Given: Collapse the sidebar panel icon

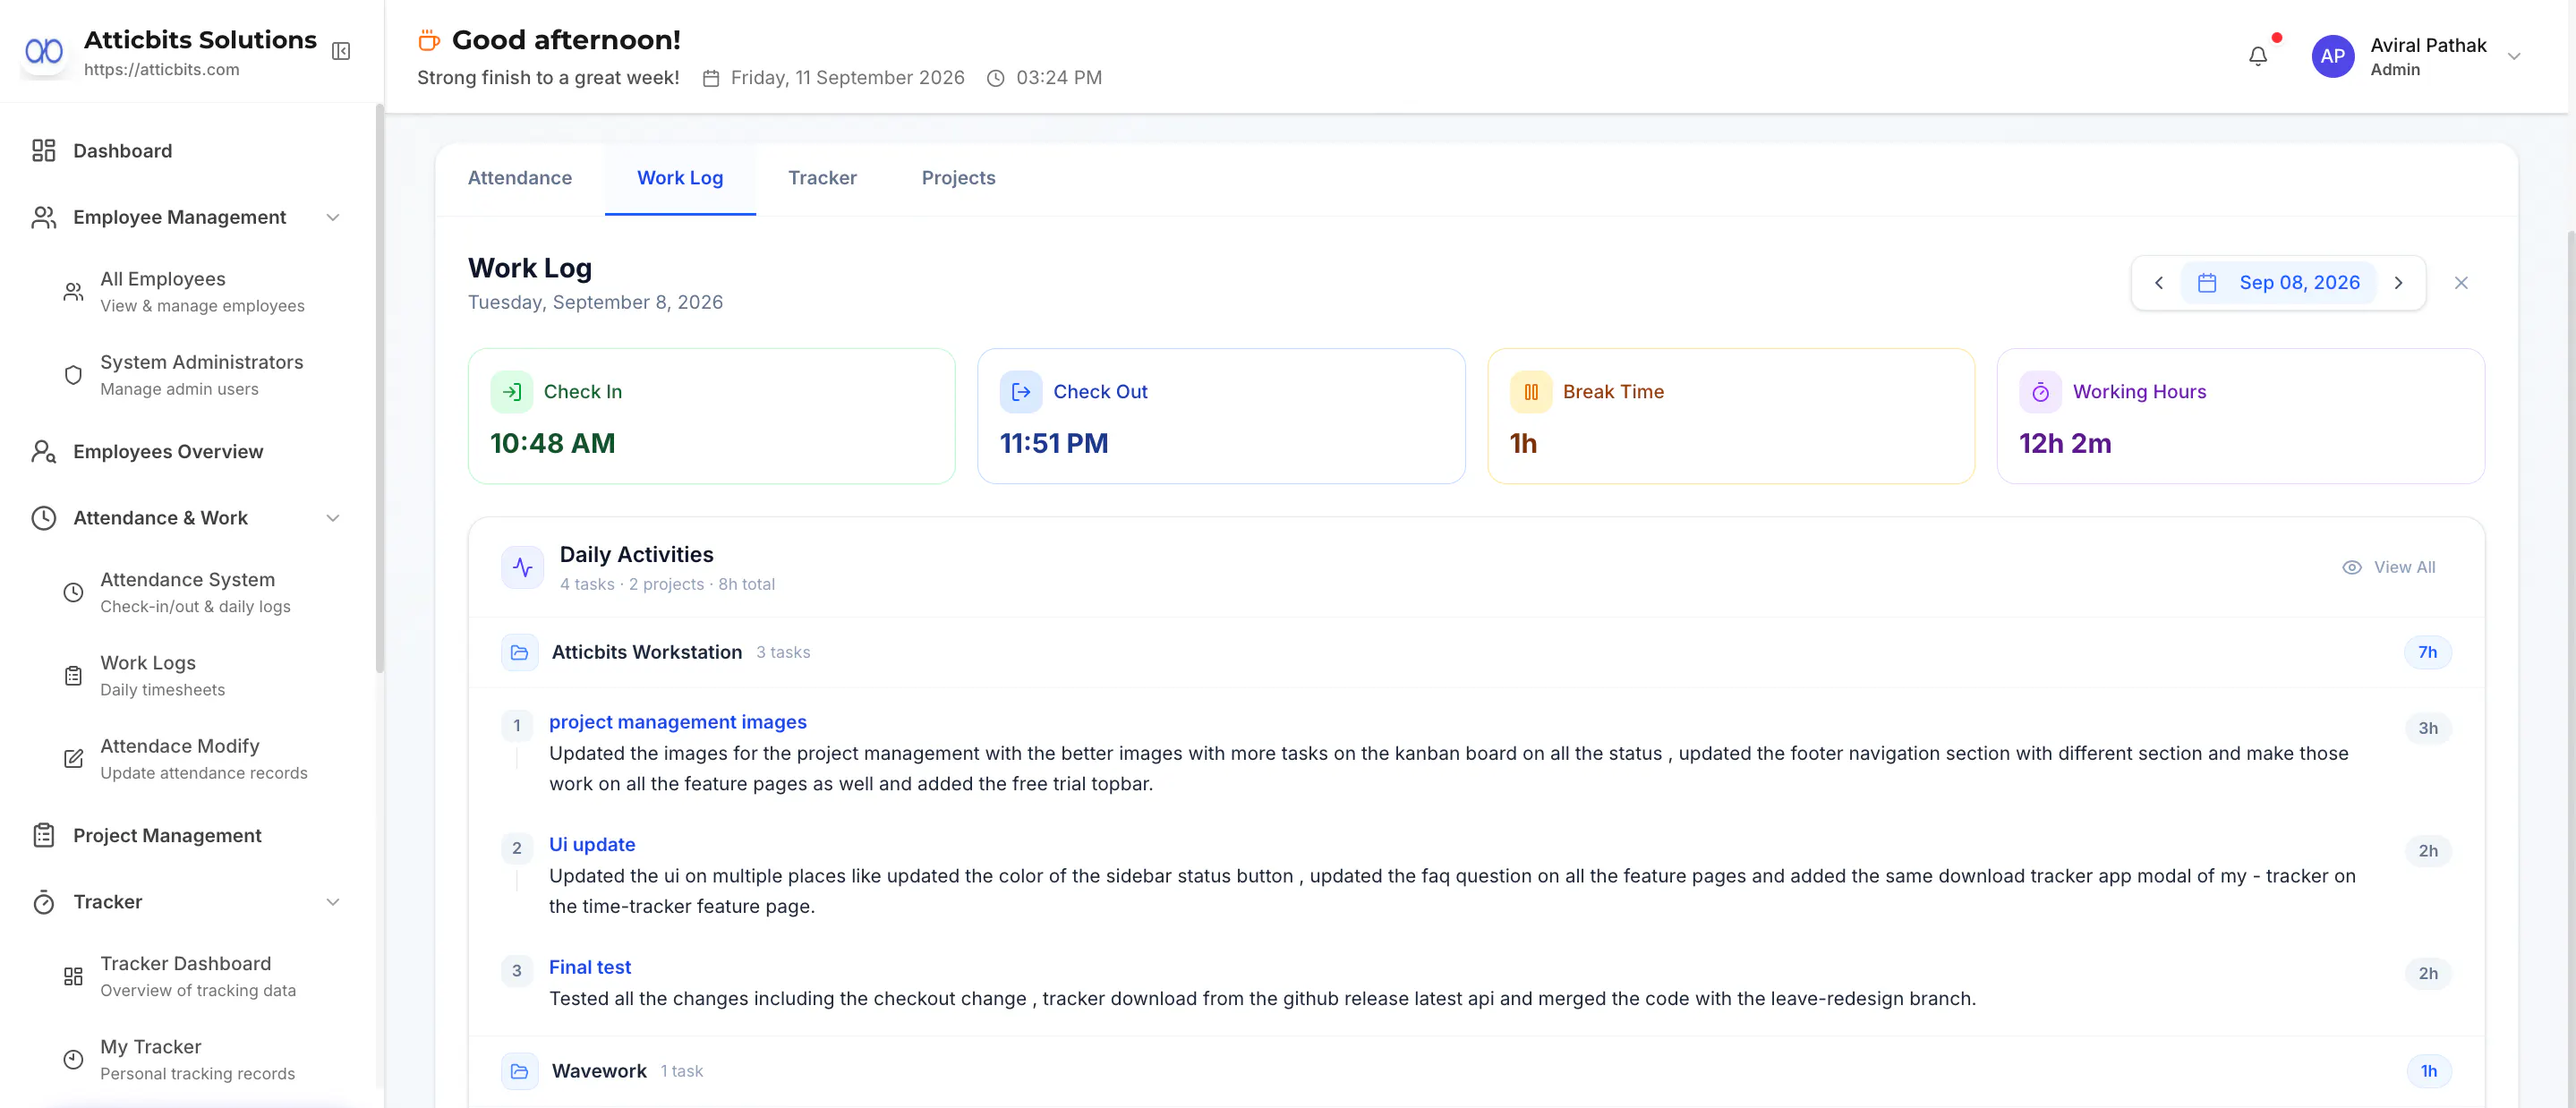Looking at the screenshot, I should tap(341, 51).
